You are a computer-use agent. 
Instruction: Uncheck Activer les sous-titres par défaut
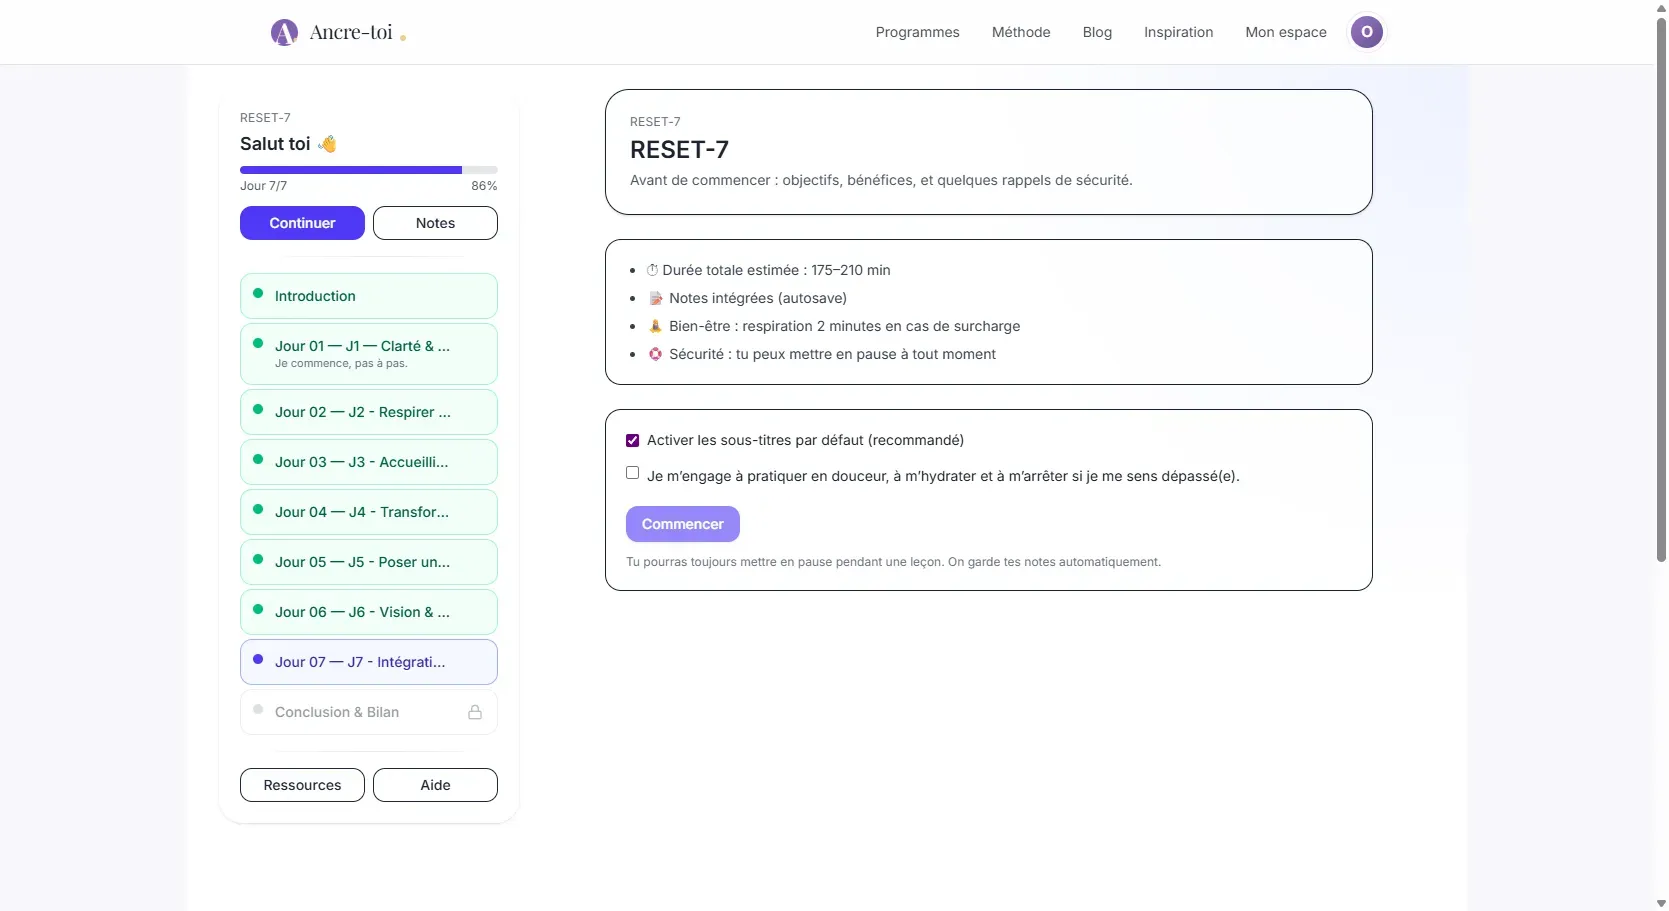(x=632, y=439)
